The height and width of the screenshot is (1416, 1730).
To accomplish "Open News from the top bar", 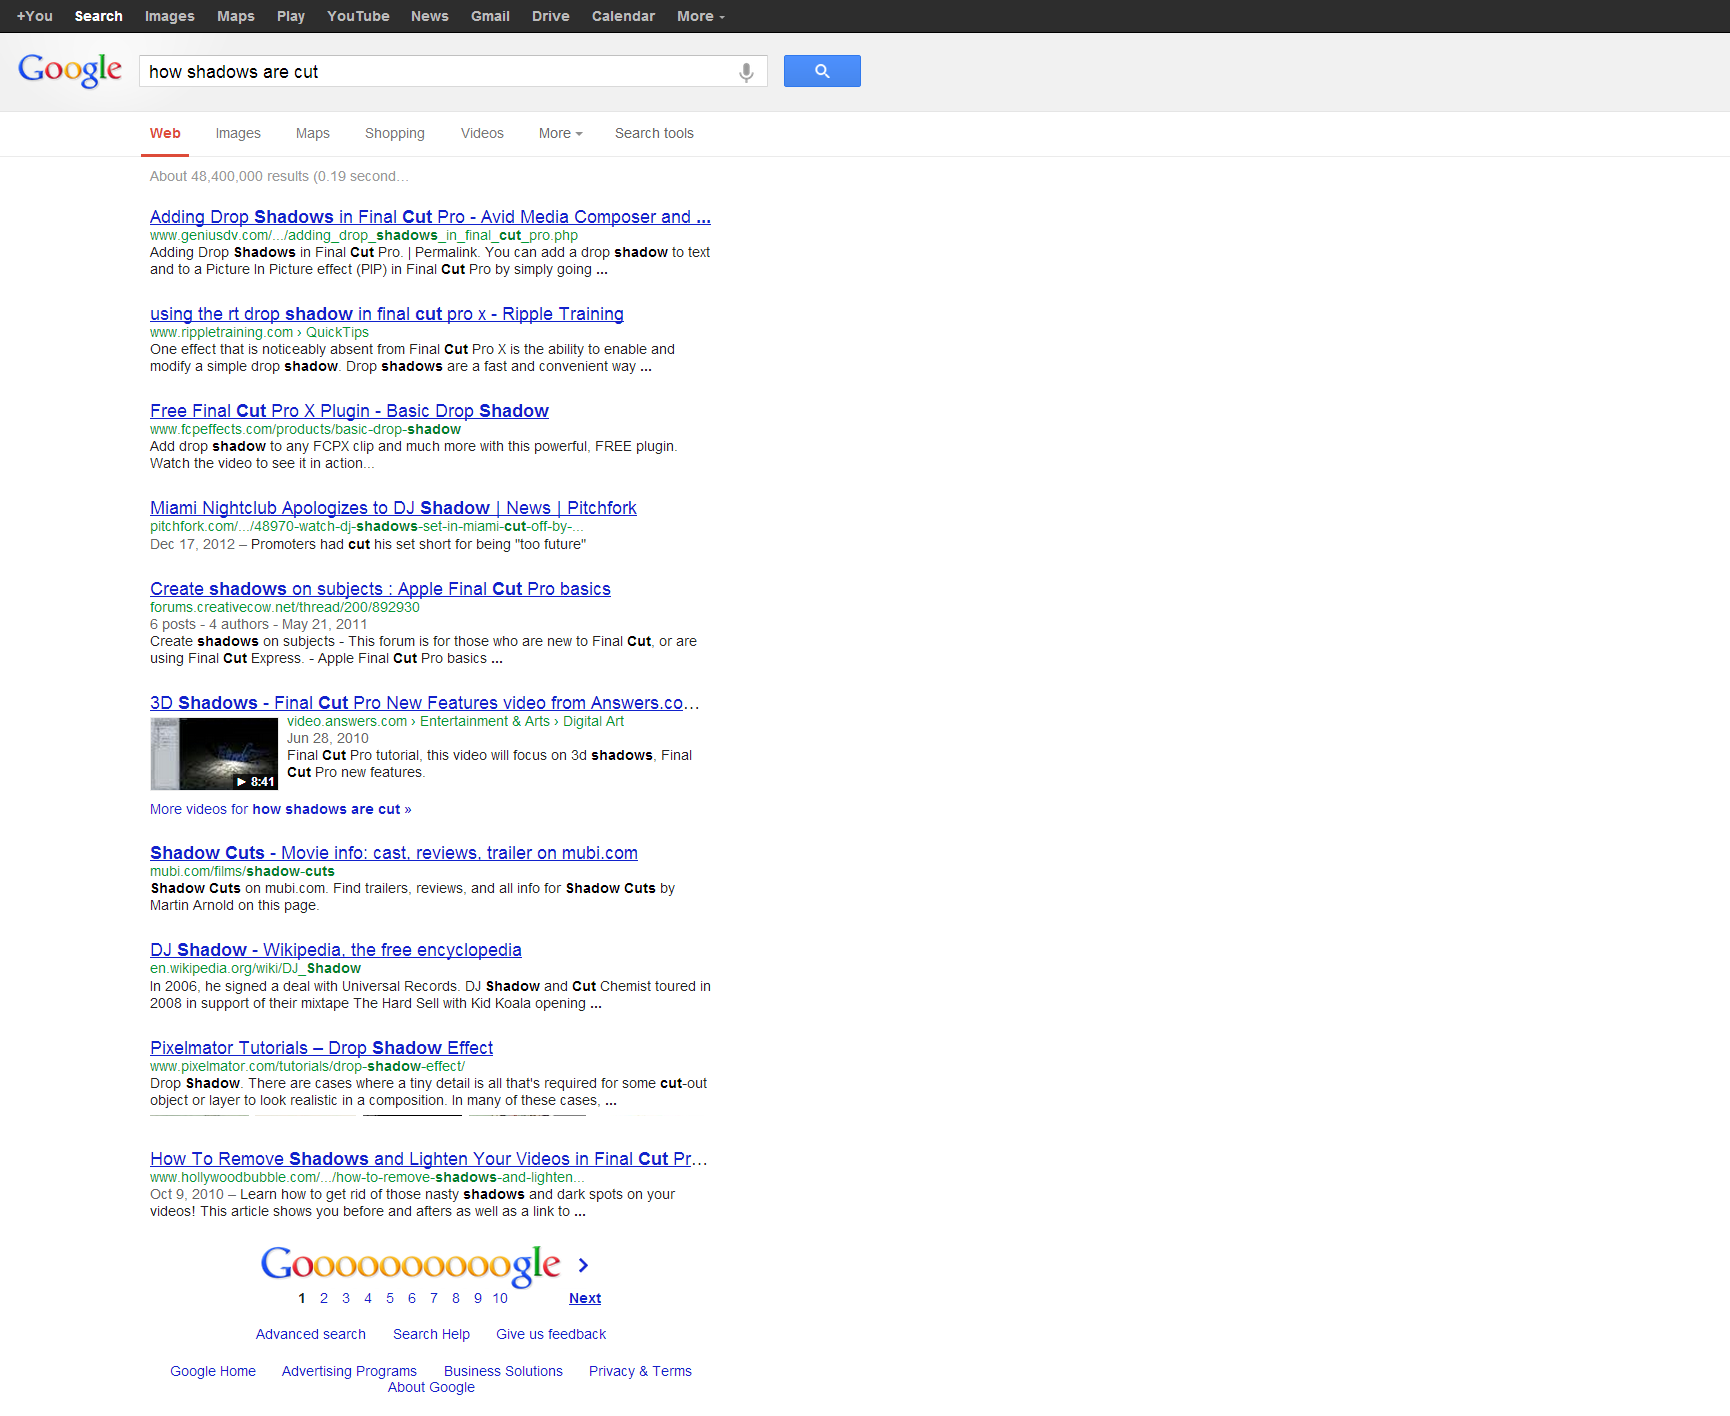I will tap(430, 16).
